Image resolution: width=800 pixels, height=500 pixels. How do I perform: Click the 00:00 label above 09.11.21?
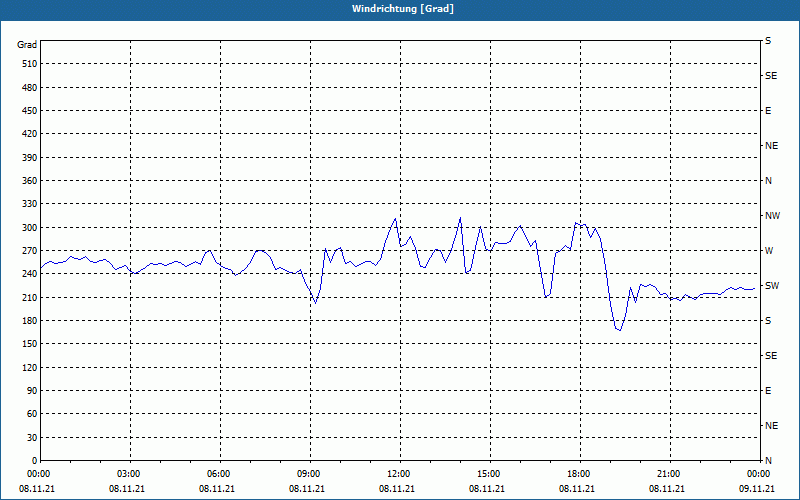pos(758,474)
